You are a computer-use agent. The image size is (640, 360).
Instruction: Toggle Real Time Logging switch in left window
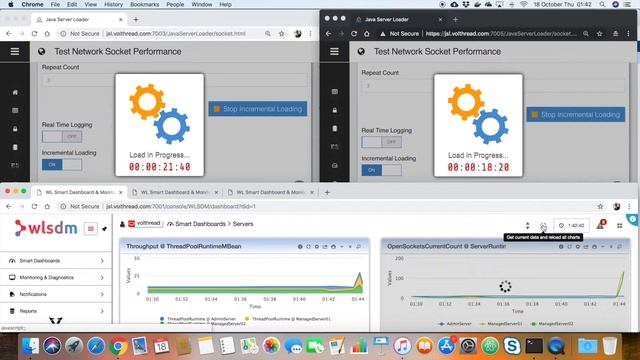pos(62,137)
